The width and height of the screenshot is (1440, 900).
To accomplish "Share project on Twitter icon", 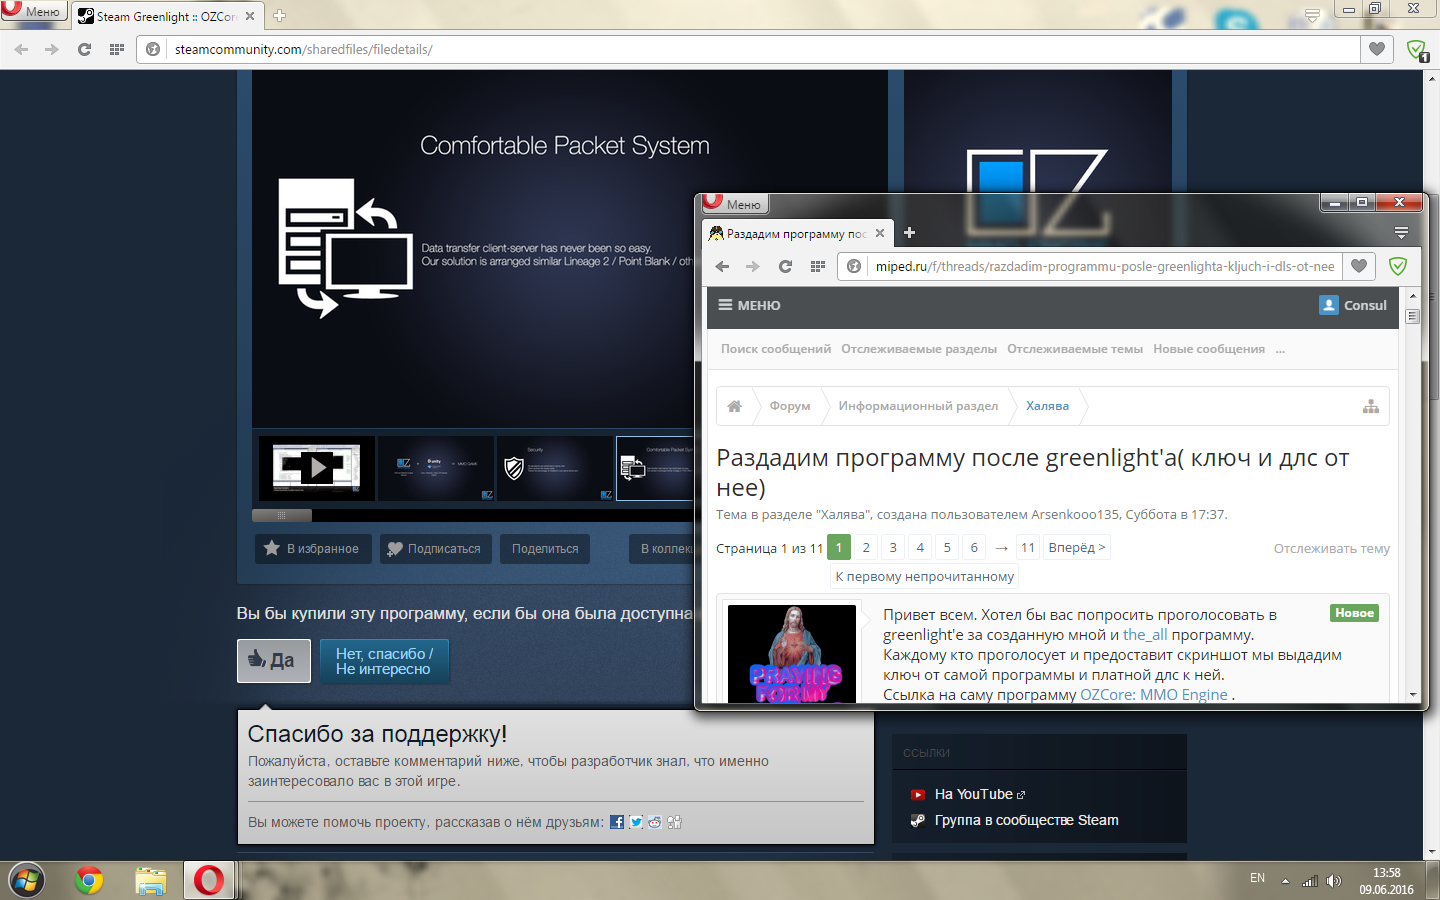I will coord(636,822).
